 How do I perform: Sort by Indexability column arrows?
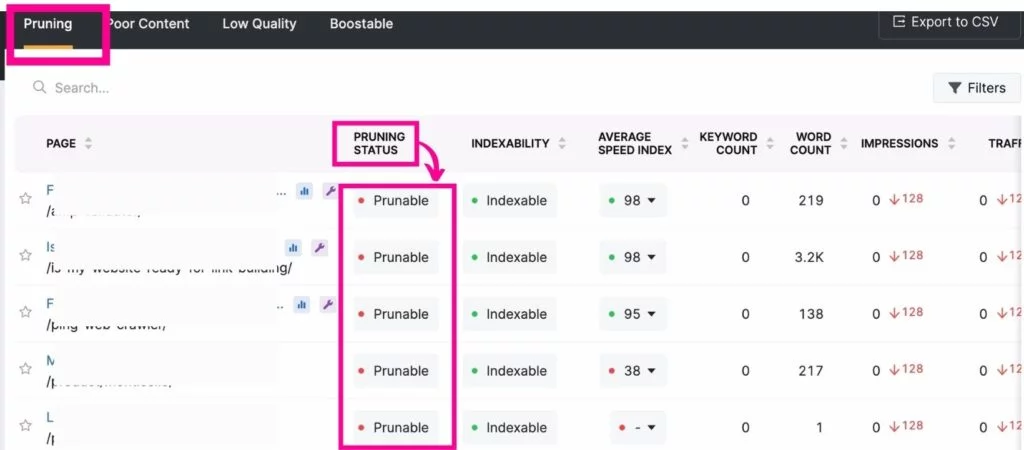pos(562,144)
